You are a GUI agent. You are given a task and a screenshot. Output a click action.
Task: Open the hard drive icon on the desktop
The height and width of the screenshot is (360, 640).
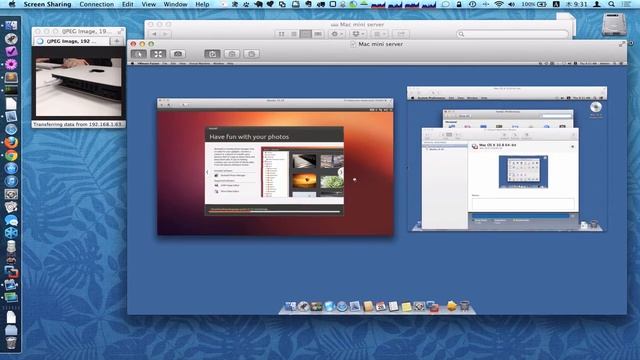613,24
